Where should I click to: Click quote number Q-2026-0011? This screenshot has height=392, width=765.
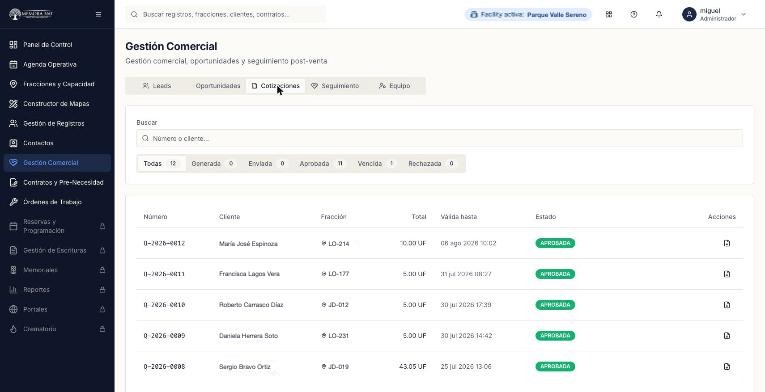click(x=164, y=274)
